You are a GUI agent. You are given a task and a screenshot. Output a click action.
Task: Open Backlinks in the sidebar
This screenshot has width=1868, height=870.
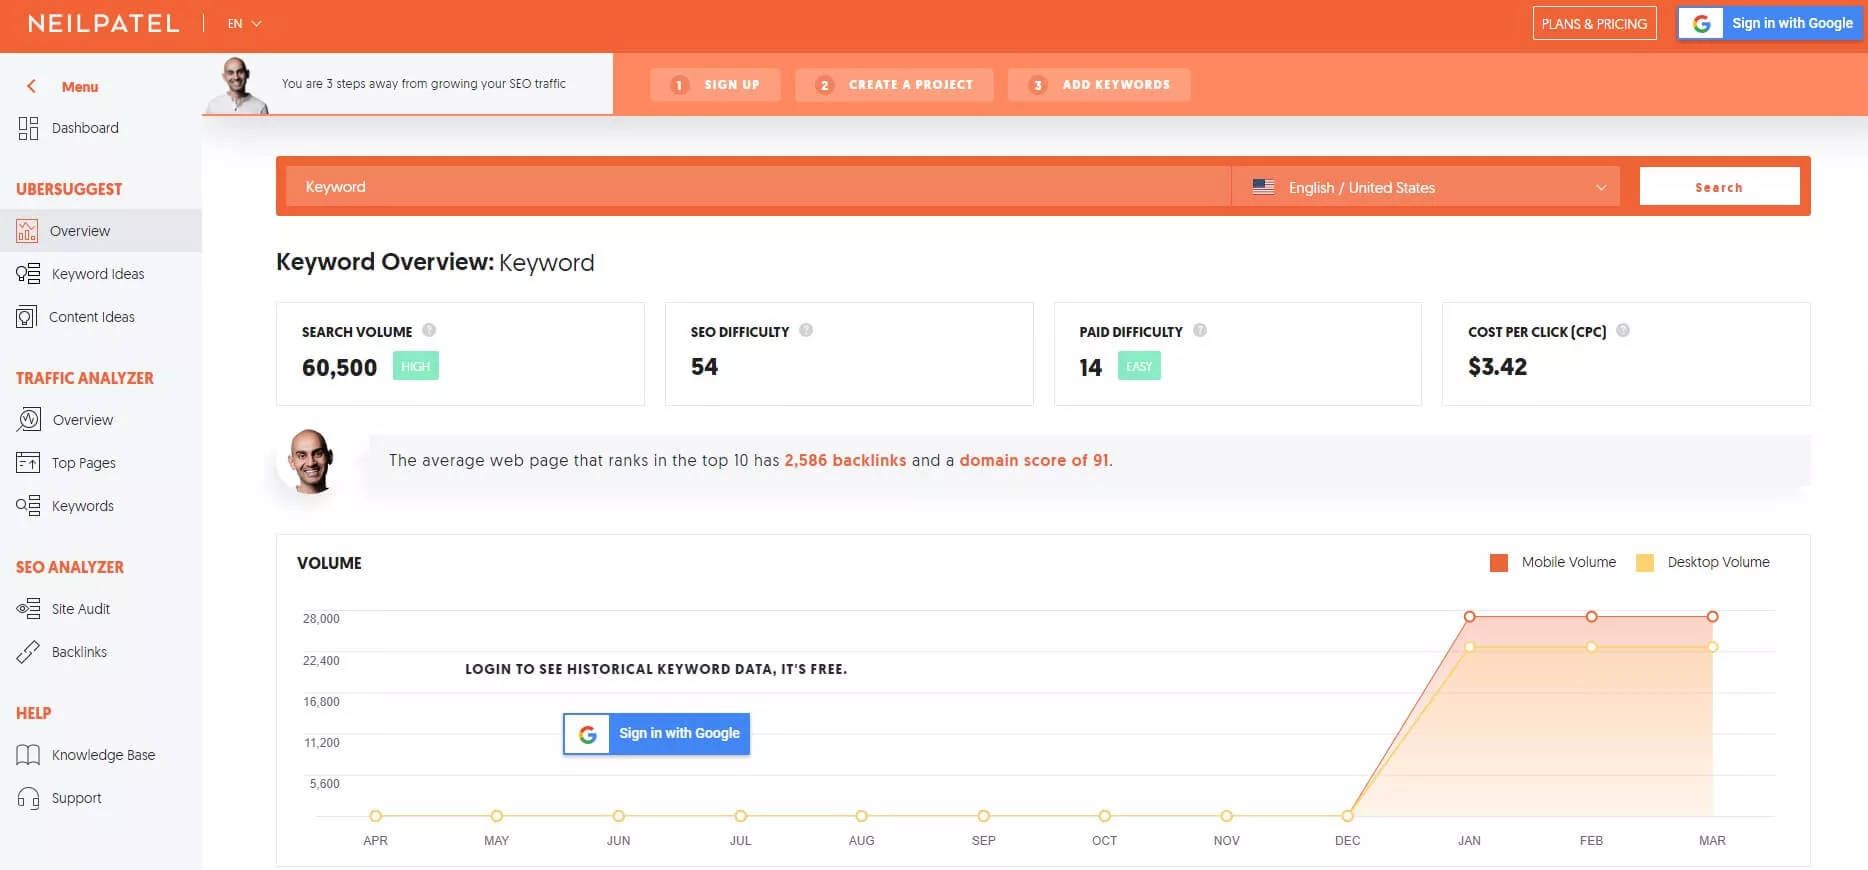click(79, 652)
